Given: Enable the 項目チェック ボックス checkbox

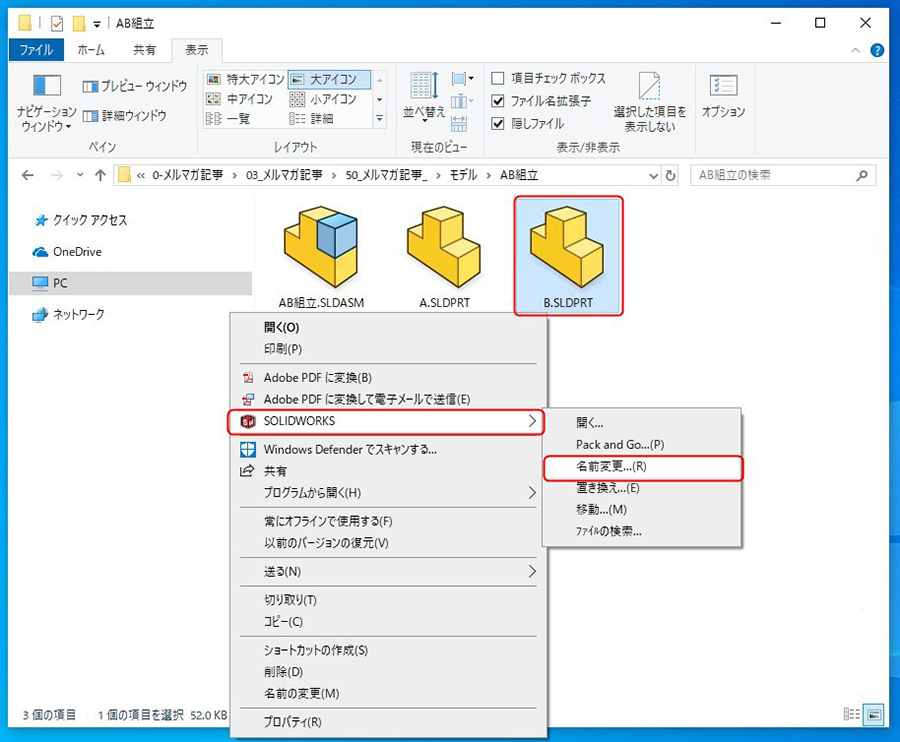Looking at the screenshot, I should pos(498,79).
